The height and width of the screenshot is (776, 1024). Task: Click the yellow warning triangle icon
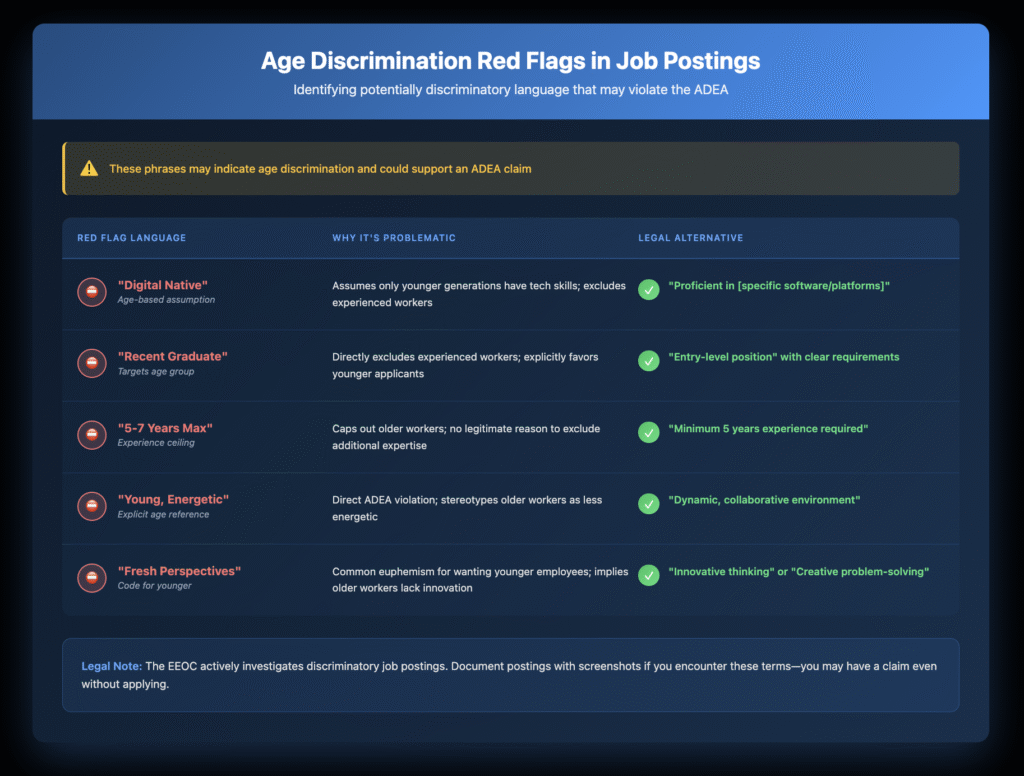89,169
